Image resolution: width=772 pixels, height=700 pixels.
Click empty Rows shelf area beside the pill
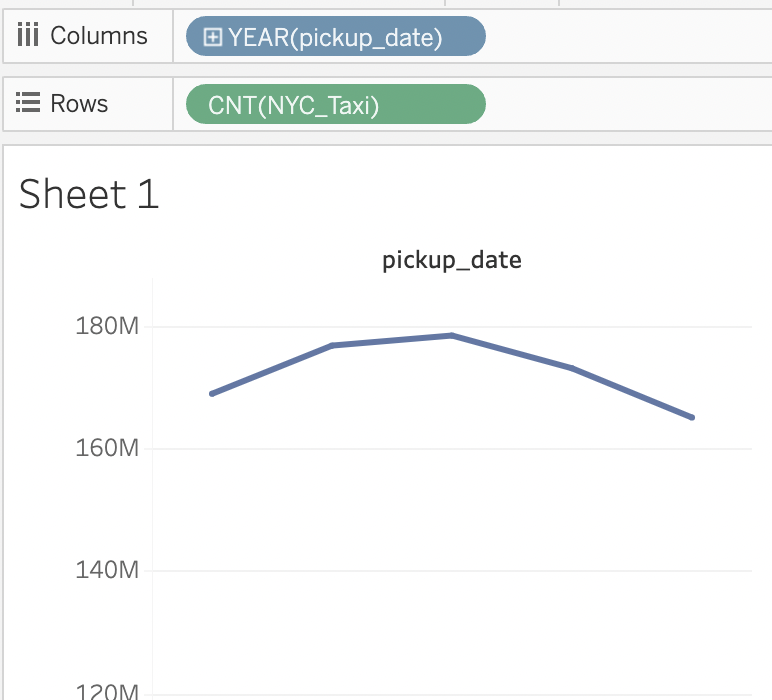click(629, 104)
